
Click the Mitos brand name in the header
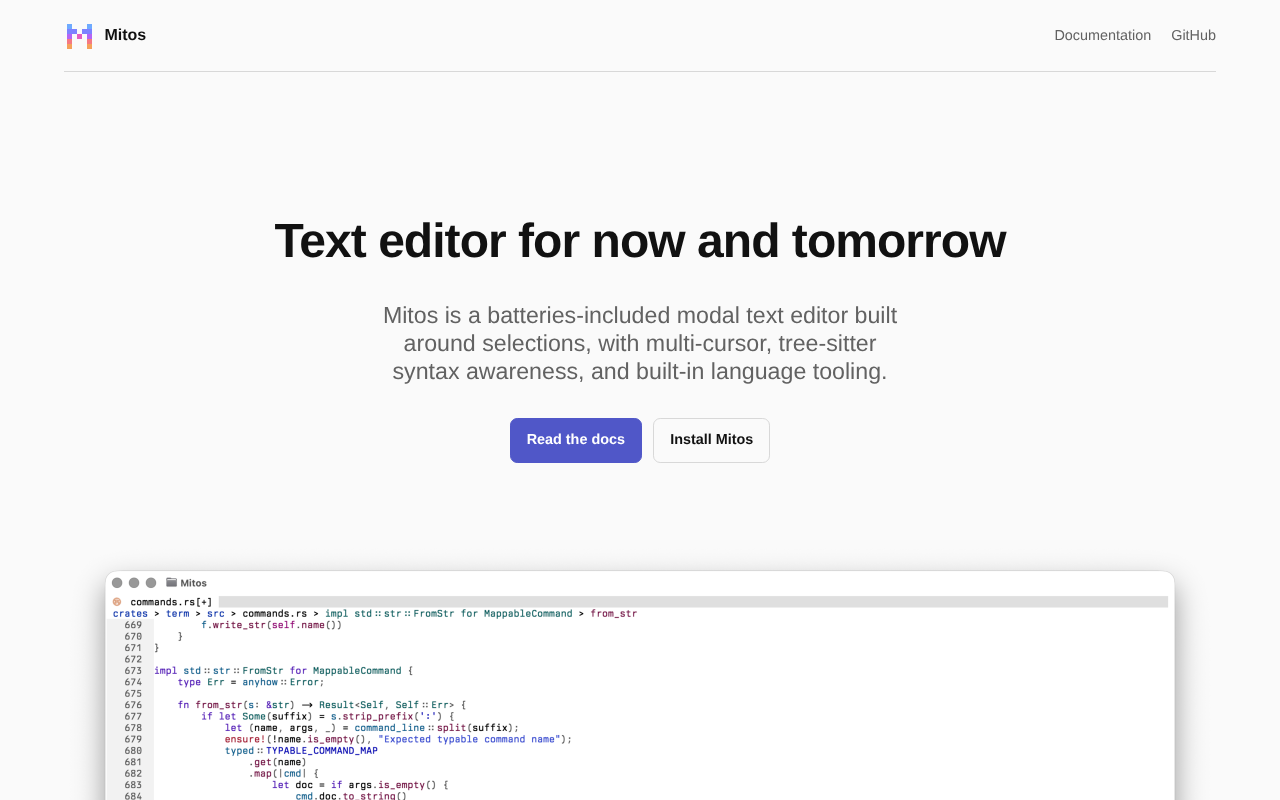point(125,35)
